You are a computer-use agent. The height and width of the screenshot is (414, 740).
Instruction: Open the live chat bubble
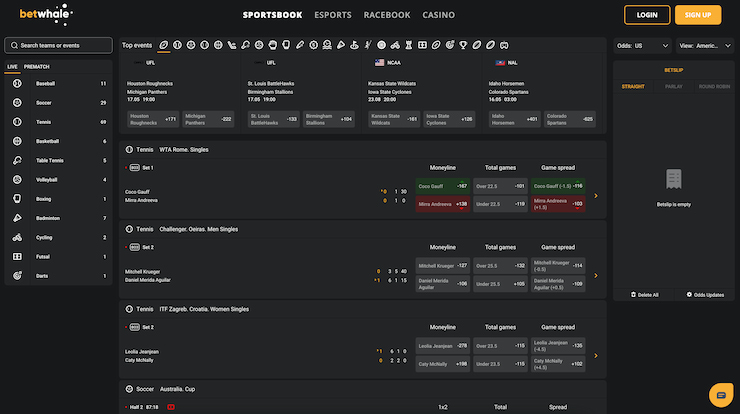pos(721,395)
